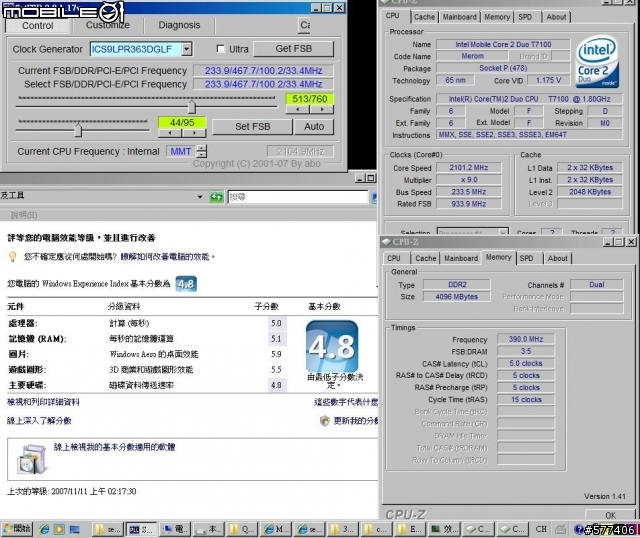Switch to the 'E...' folder taskbar button
The image size is (640, 538).
pyautogui.click(x=411, y=529)
